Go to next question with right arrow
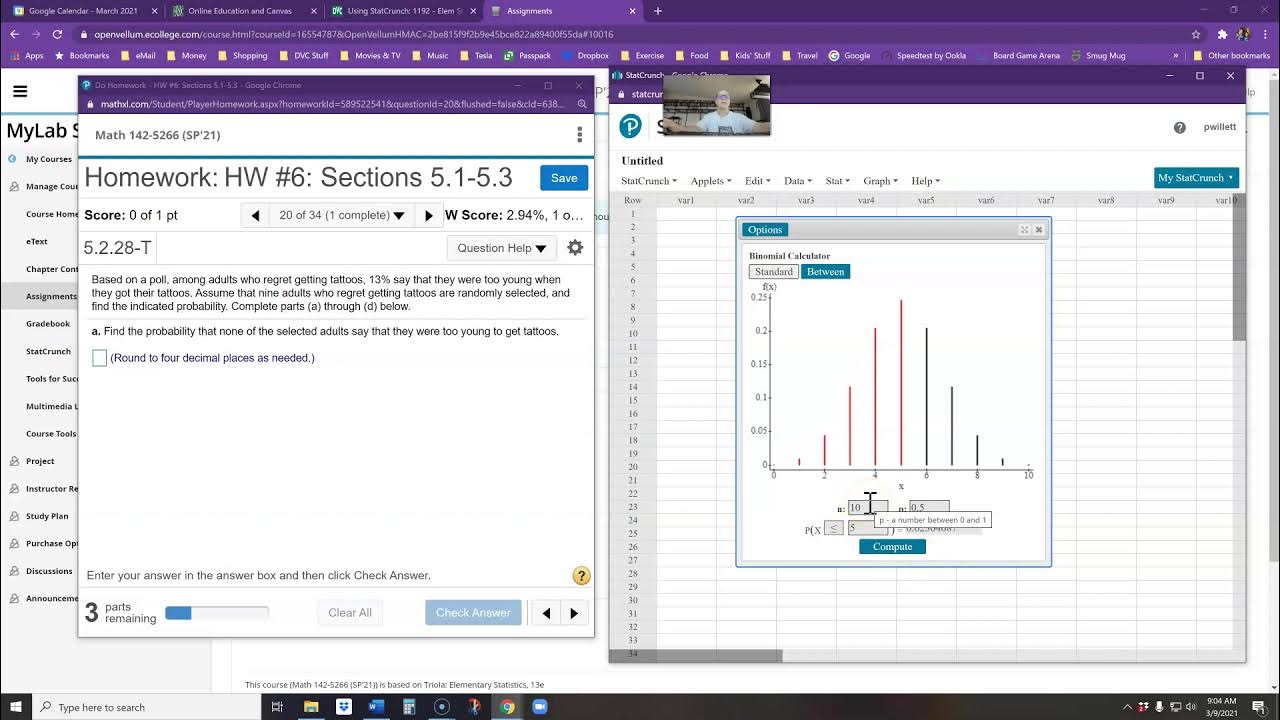Image resolution: width=1280 pixels, height=720 pixels. tap(429, 215)
